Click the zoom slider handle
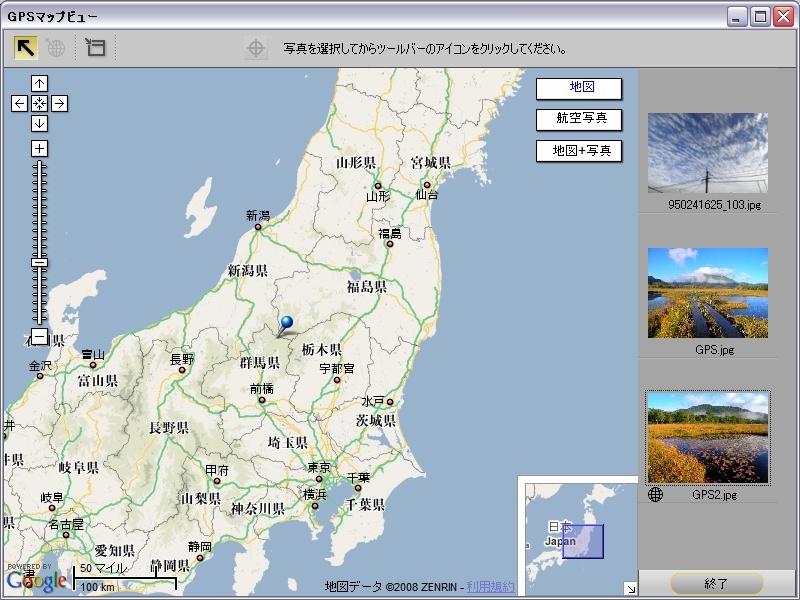 pos(39,263)
